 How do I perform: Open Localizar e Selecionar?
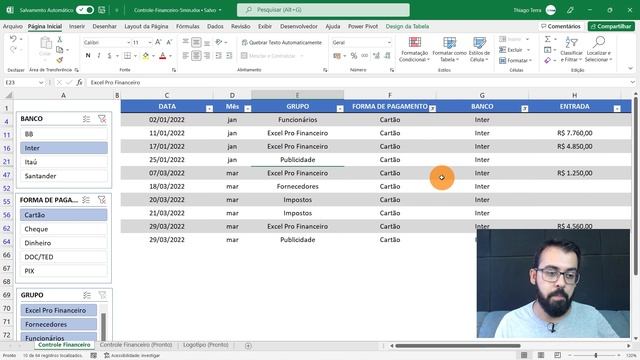tap(598, 49)
